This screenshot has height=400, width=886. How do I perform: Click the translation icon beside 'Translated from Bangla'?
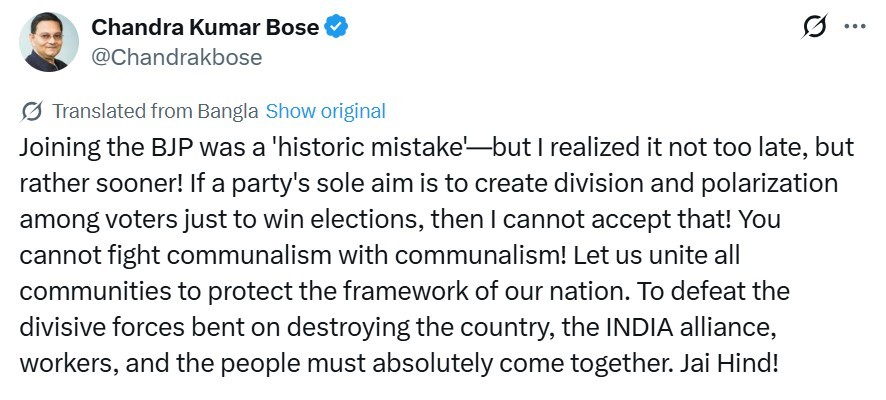(32, 111)
